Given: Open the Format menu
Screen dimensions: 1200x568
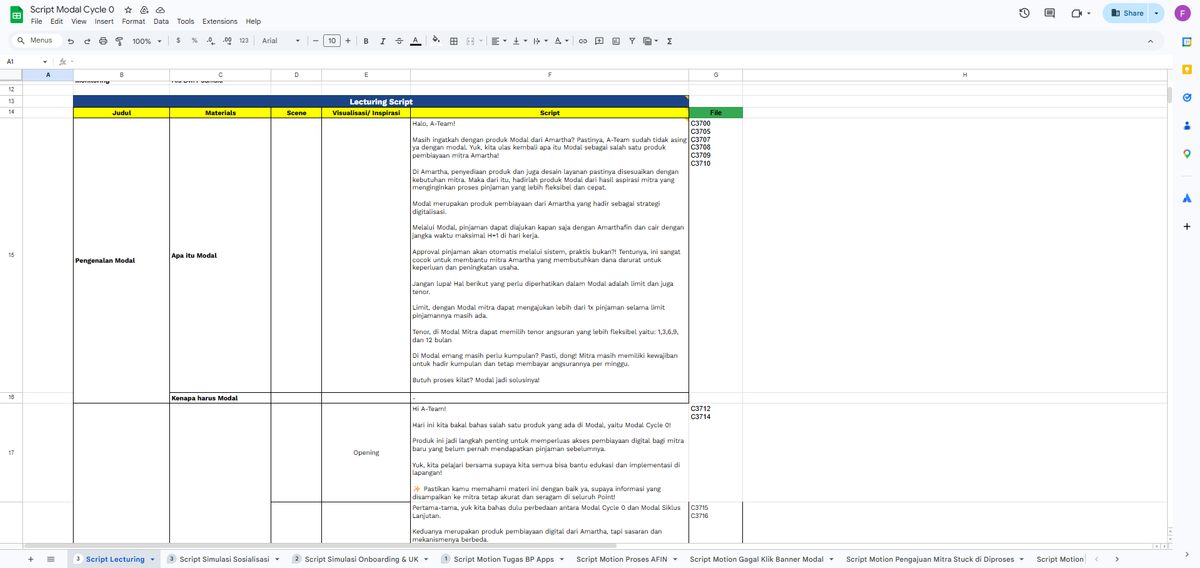Looking at the screenshot, I should (133, 21).
